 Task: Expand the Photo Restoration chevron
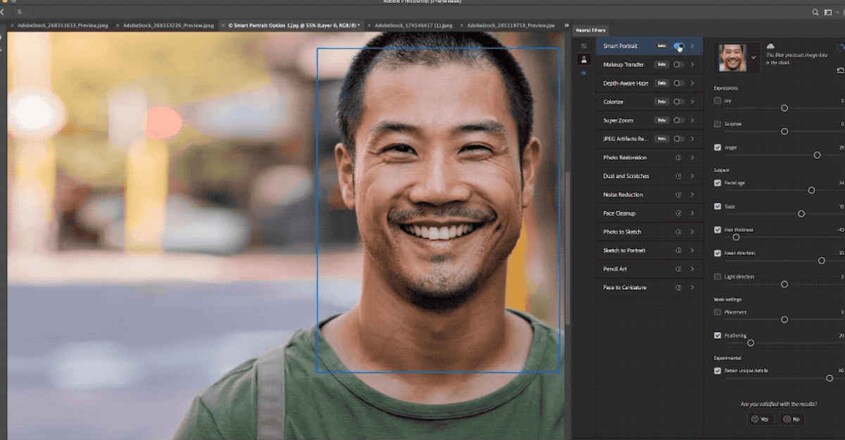[x=693, y=157]
